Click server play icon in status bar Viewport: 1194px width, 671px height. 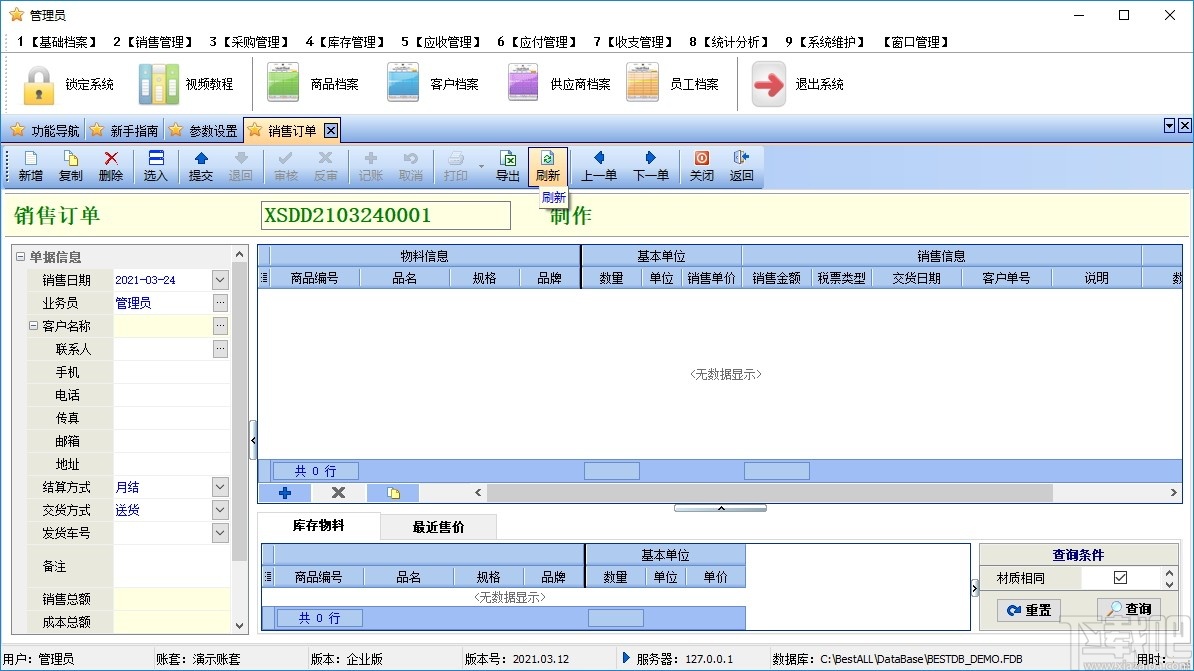tap(626, 658)
